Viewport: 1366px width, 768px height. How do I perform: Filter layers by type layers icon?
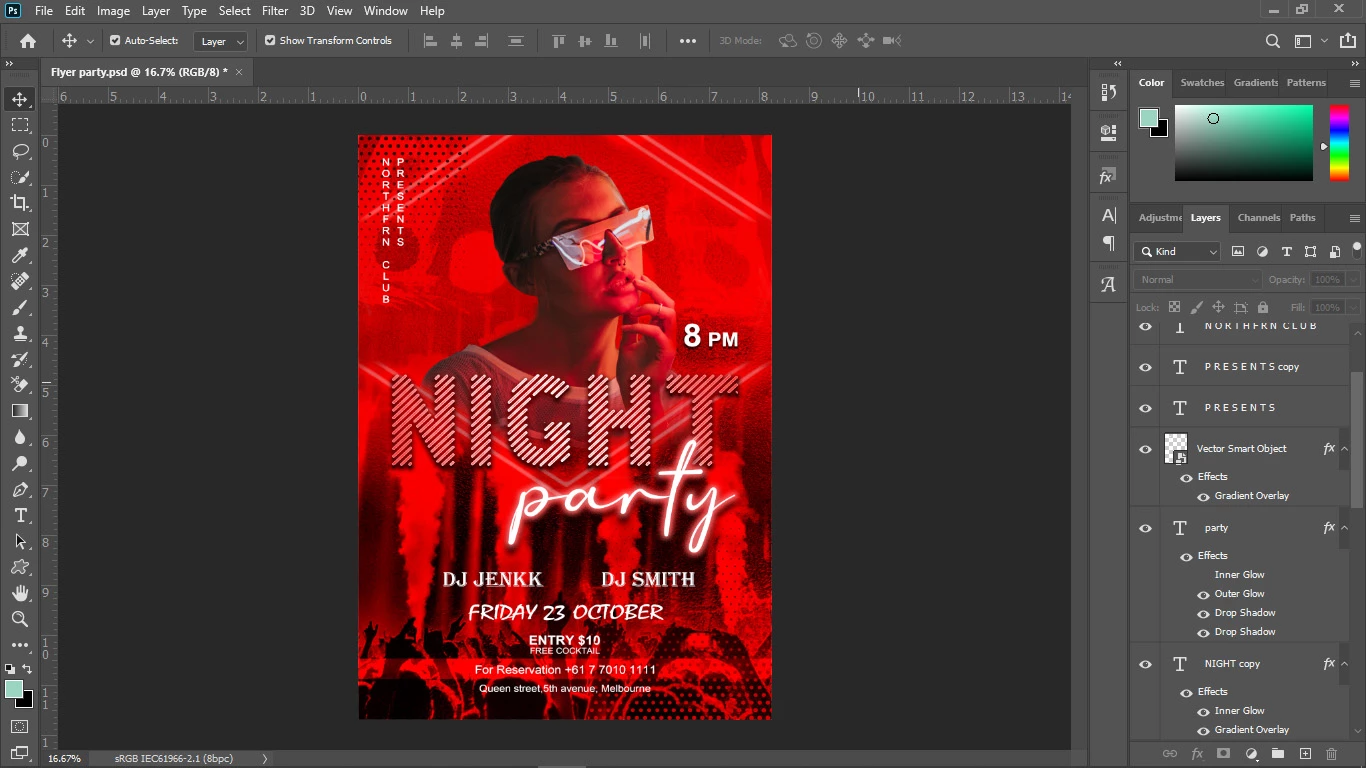point(1286,252)
